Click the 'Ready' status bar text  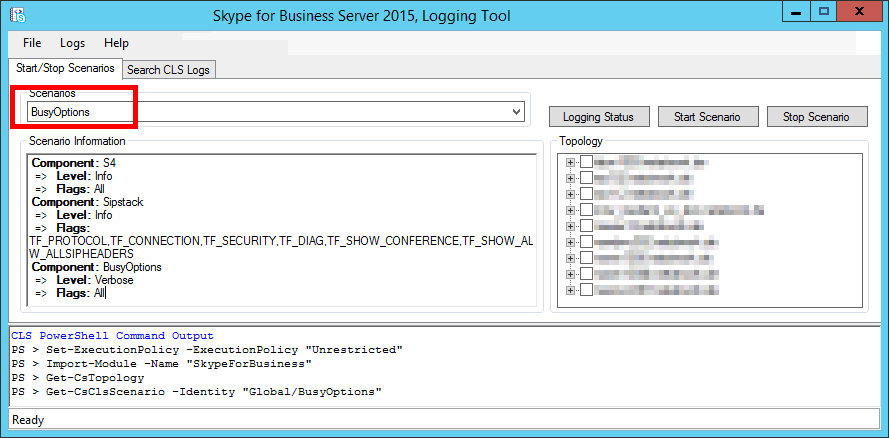28,420
